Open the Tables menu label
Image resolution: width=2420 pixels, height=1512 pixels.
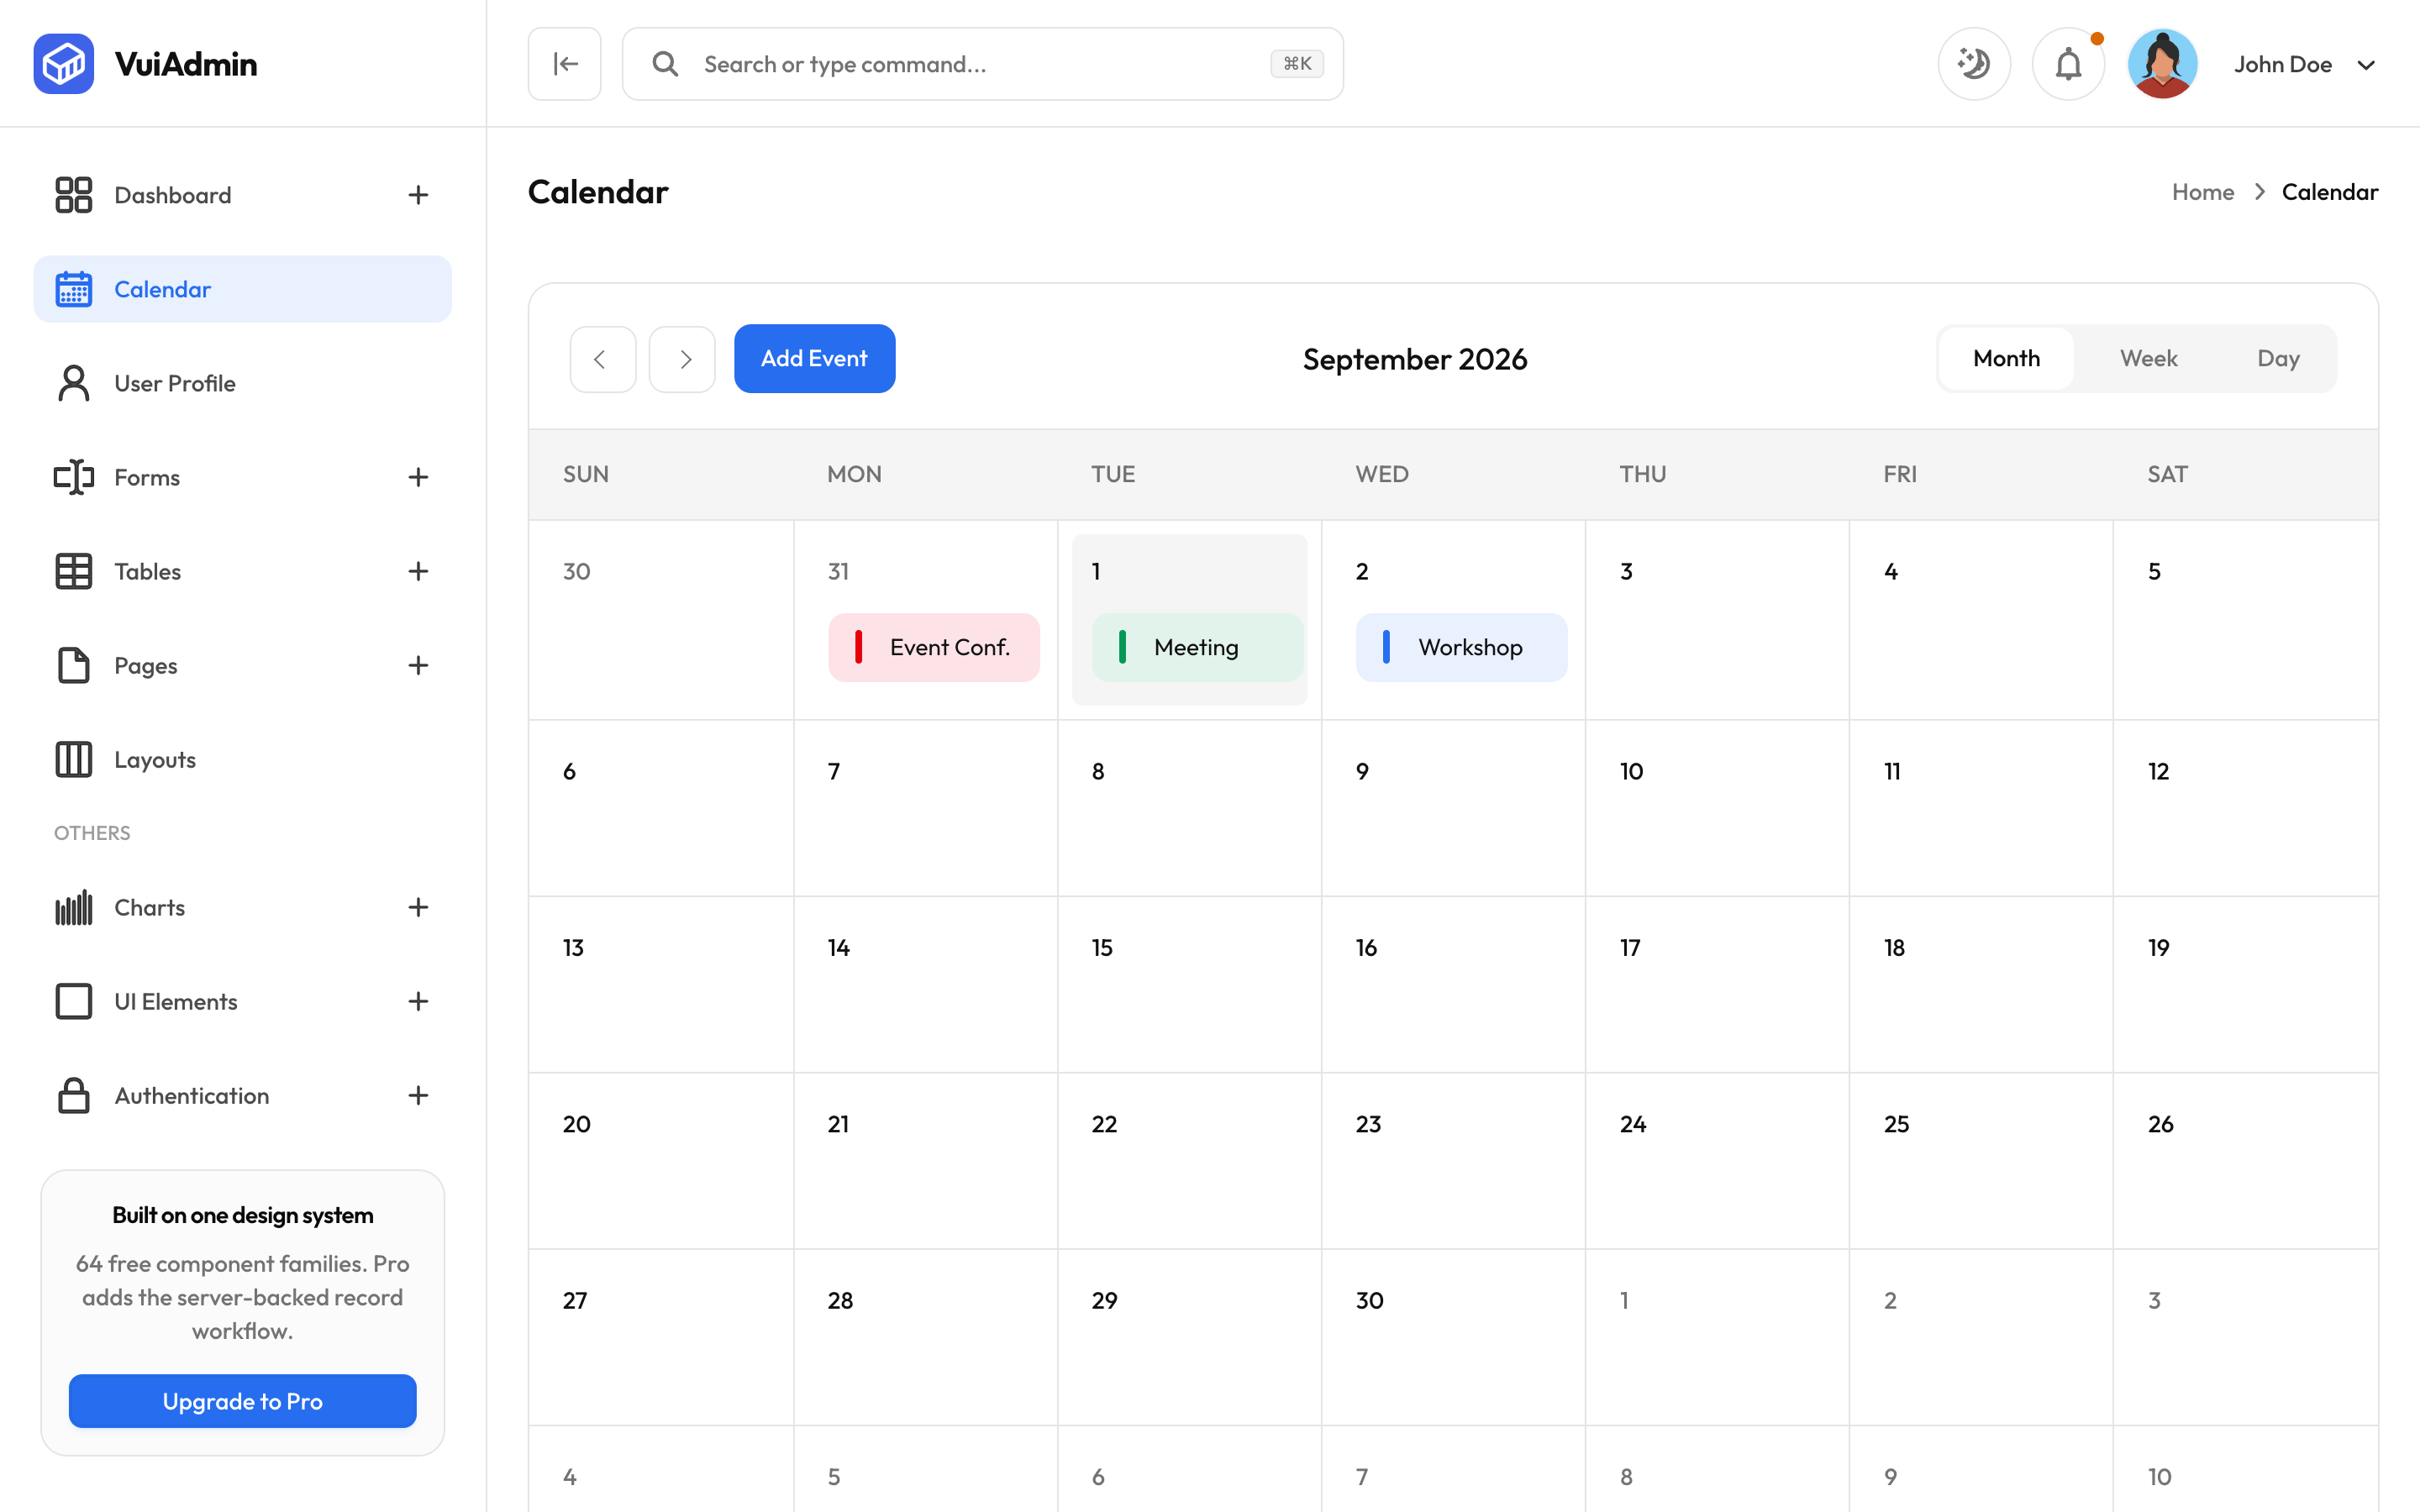tap(147, 571)
